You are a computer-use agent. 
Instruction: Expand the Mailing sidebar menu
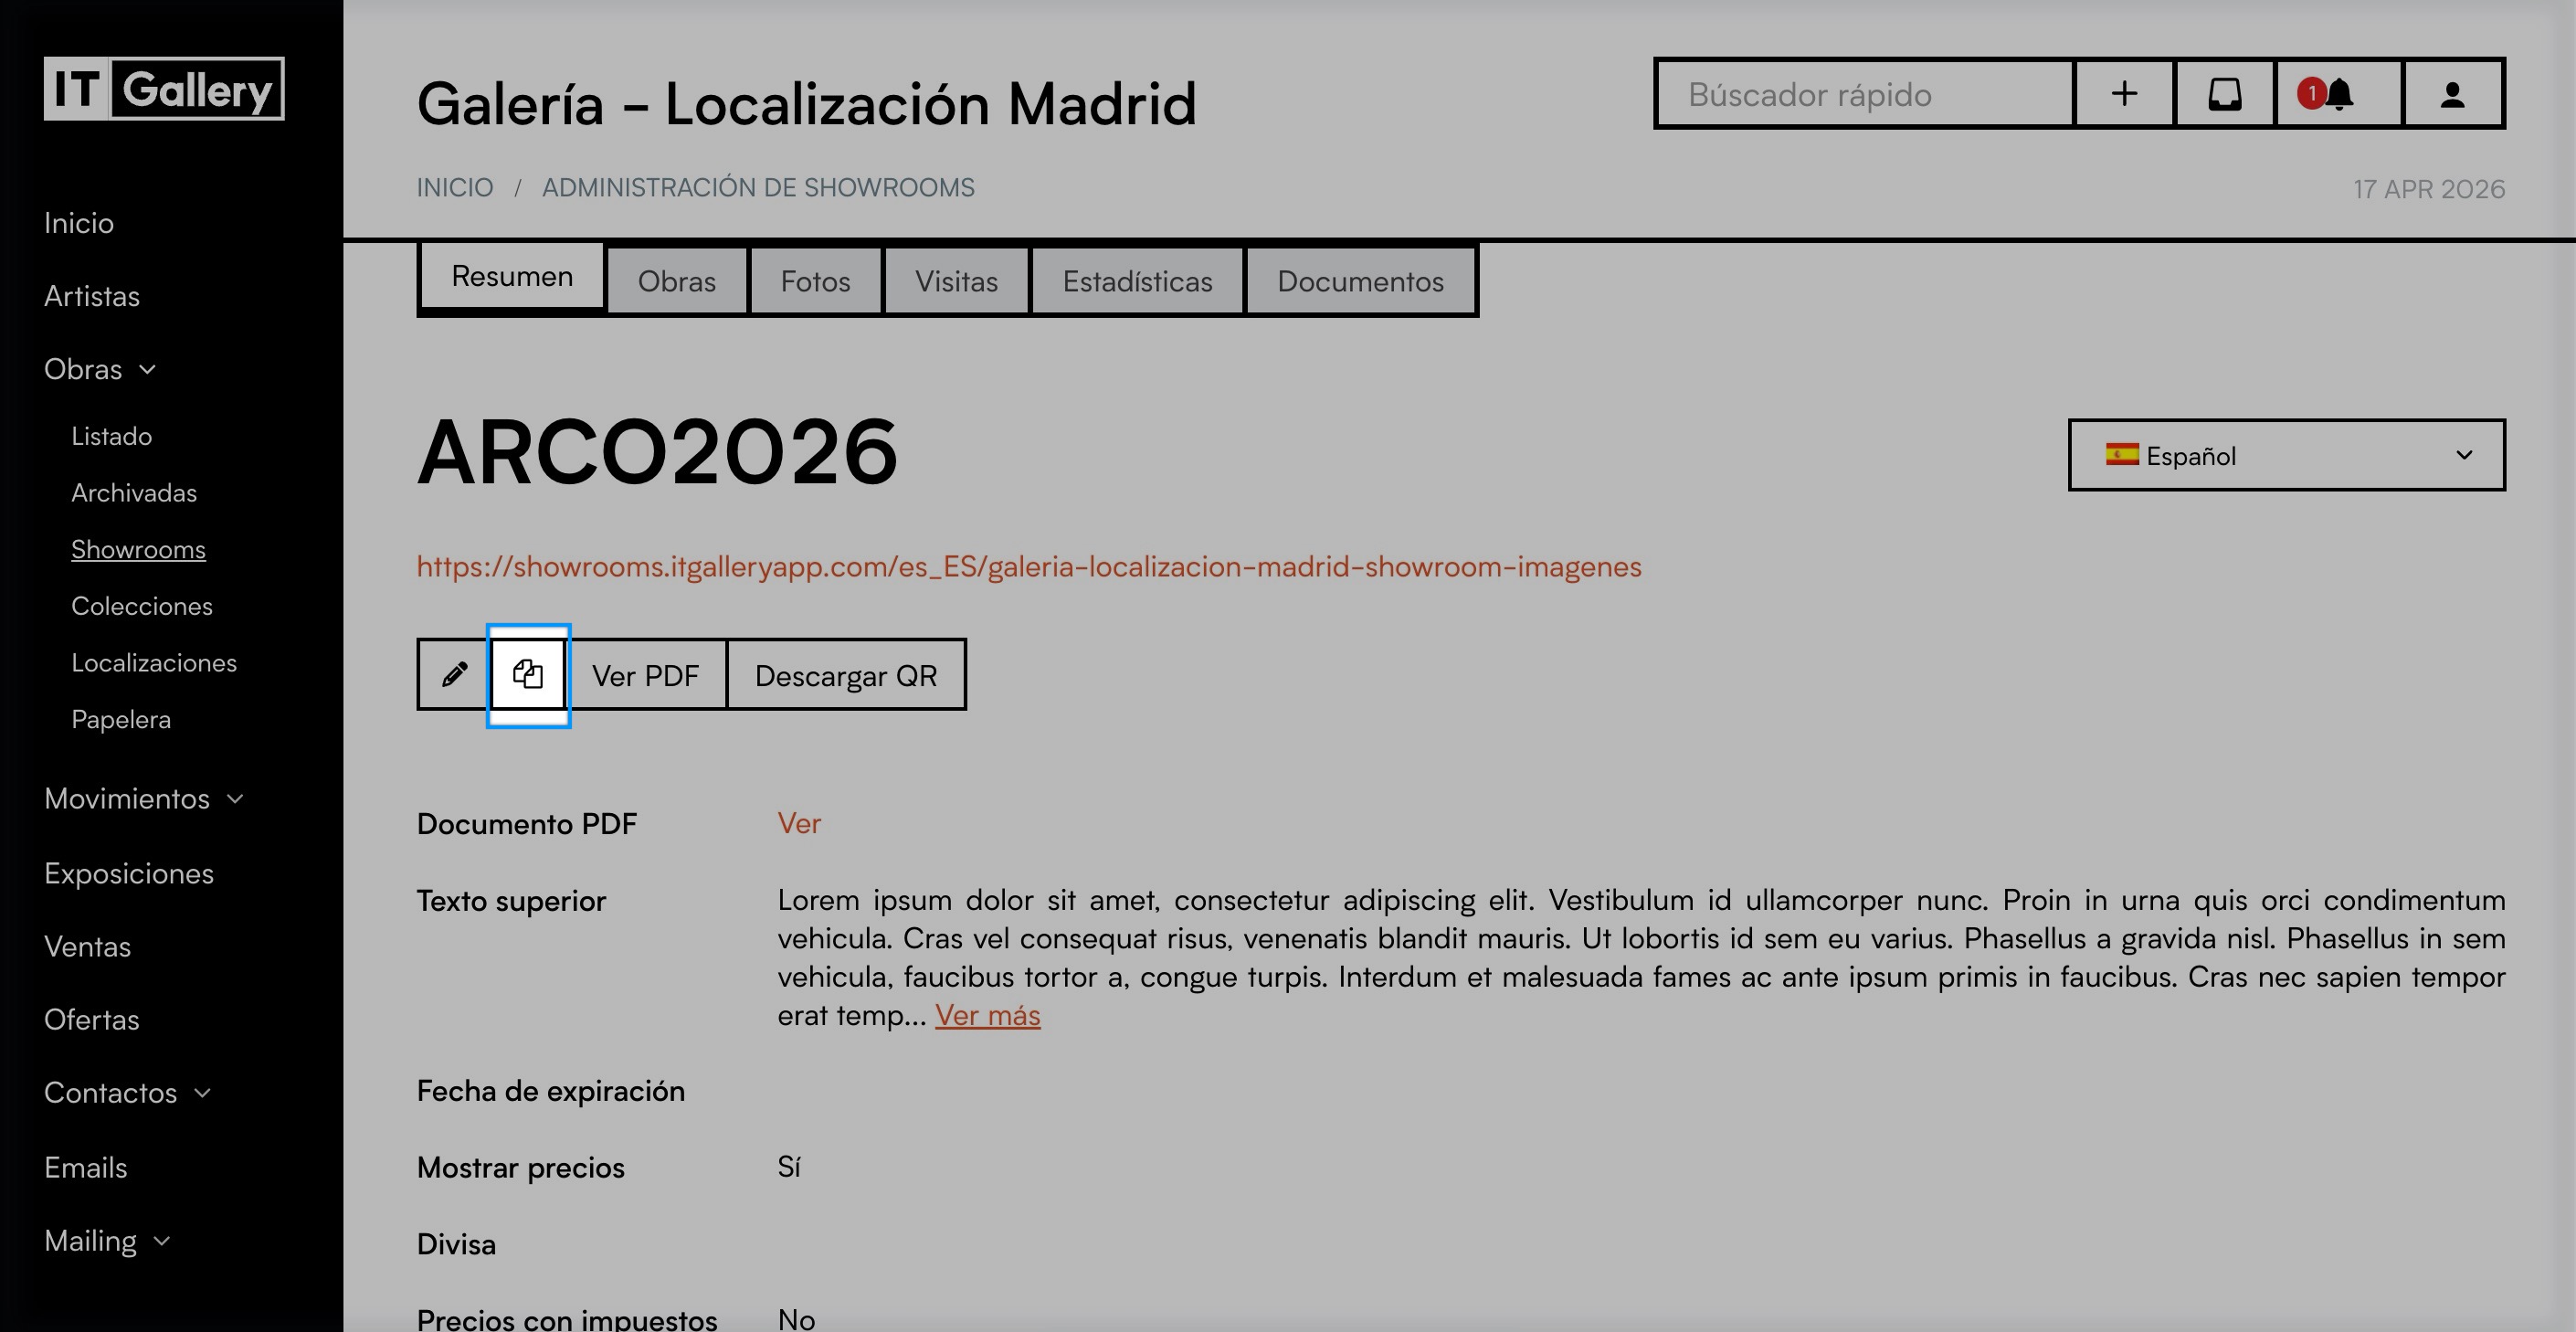click(107, 1241)
